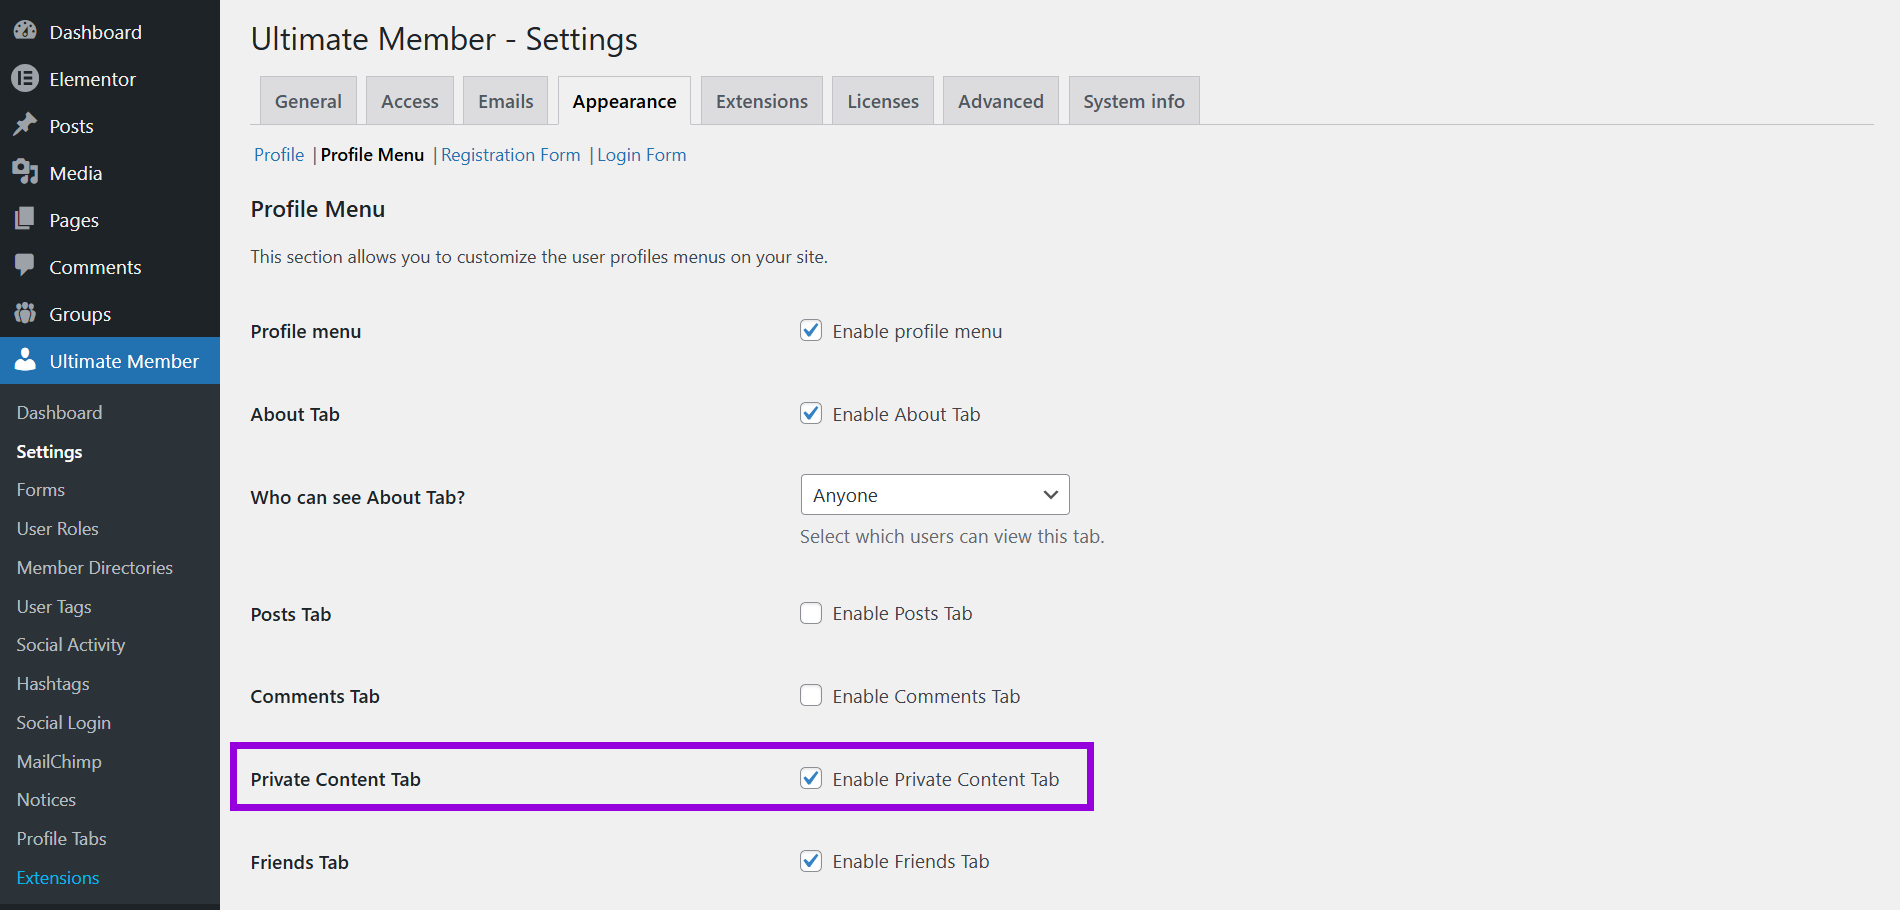Click the Enable Friends Tab label
Viewport: 1900px width, 910px height.
tap(910, 861)
